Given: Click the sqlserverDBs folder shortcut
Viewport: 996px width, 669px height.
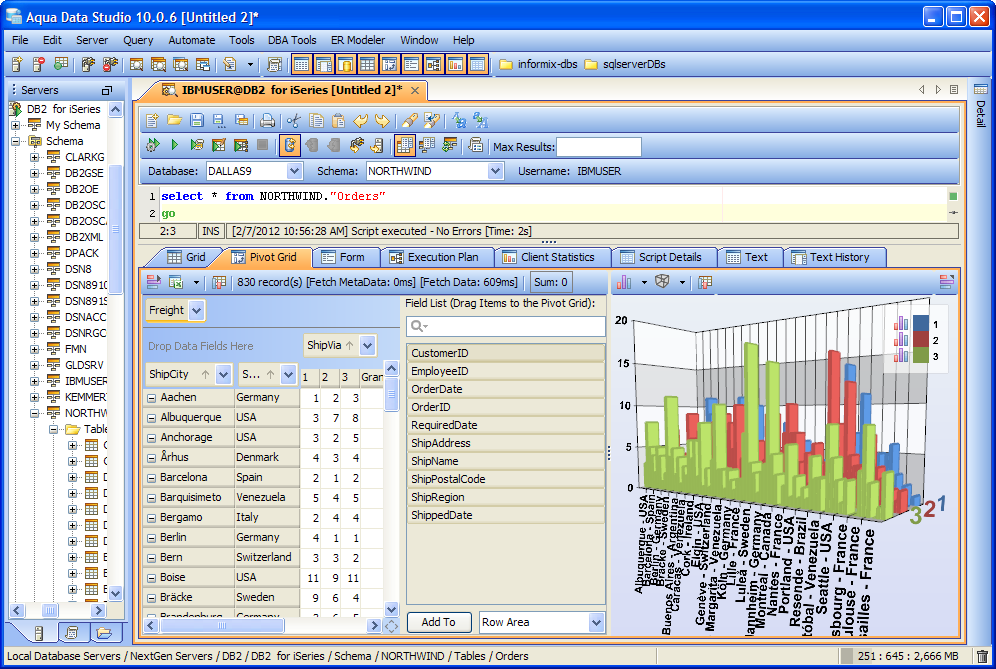Looking at the screenshot, I should [625, 64].
